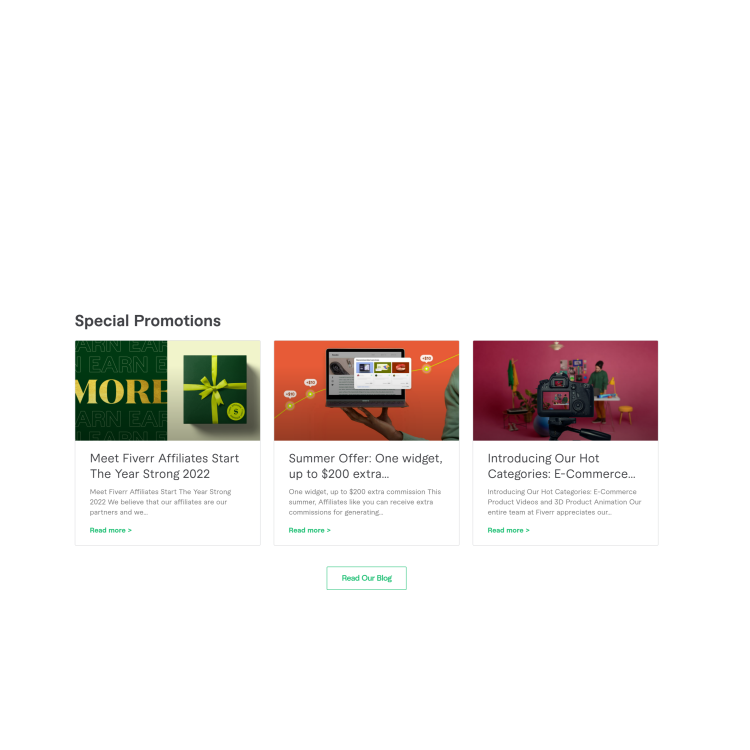750x750 pixels.
Task: Open the orange laptop widget promotion image
Action: [x=366, y=390]
